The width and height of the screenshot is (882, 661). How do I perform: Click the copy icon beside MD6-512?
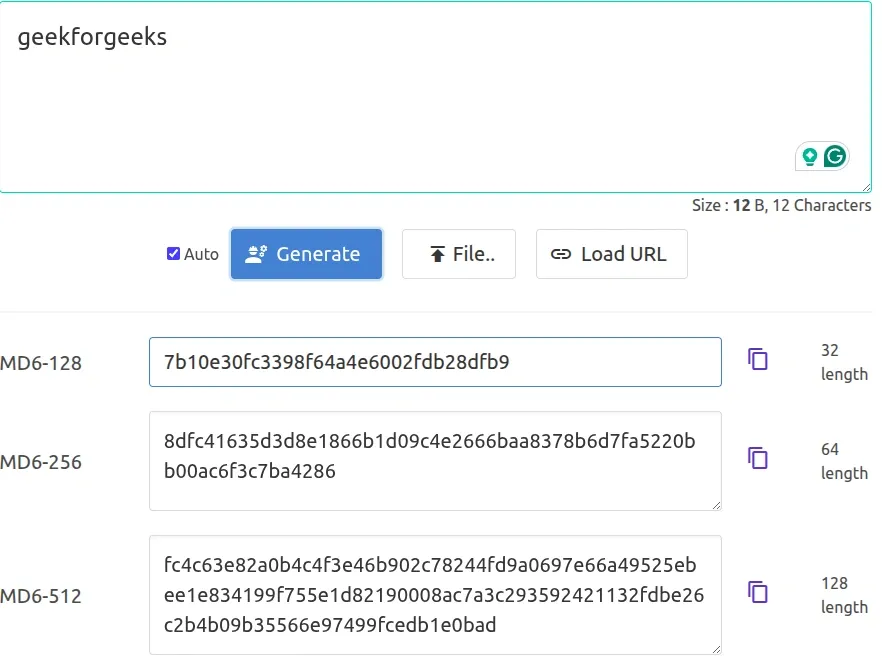[x=758, y=592]
